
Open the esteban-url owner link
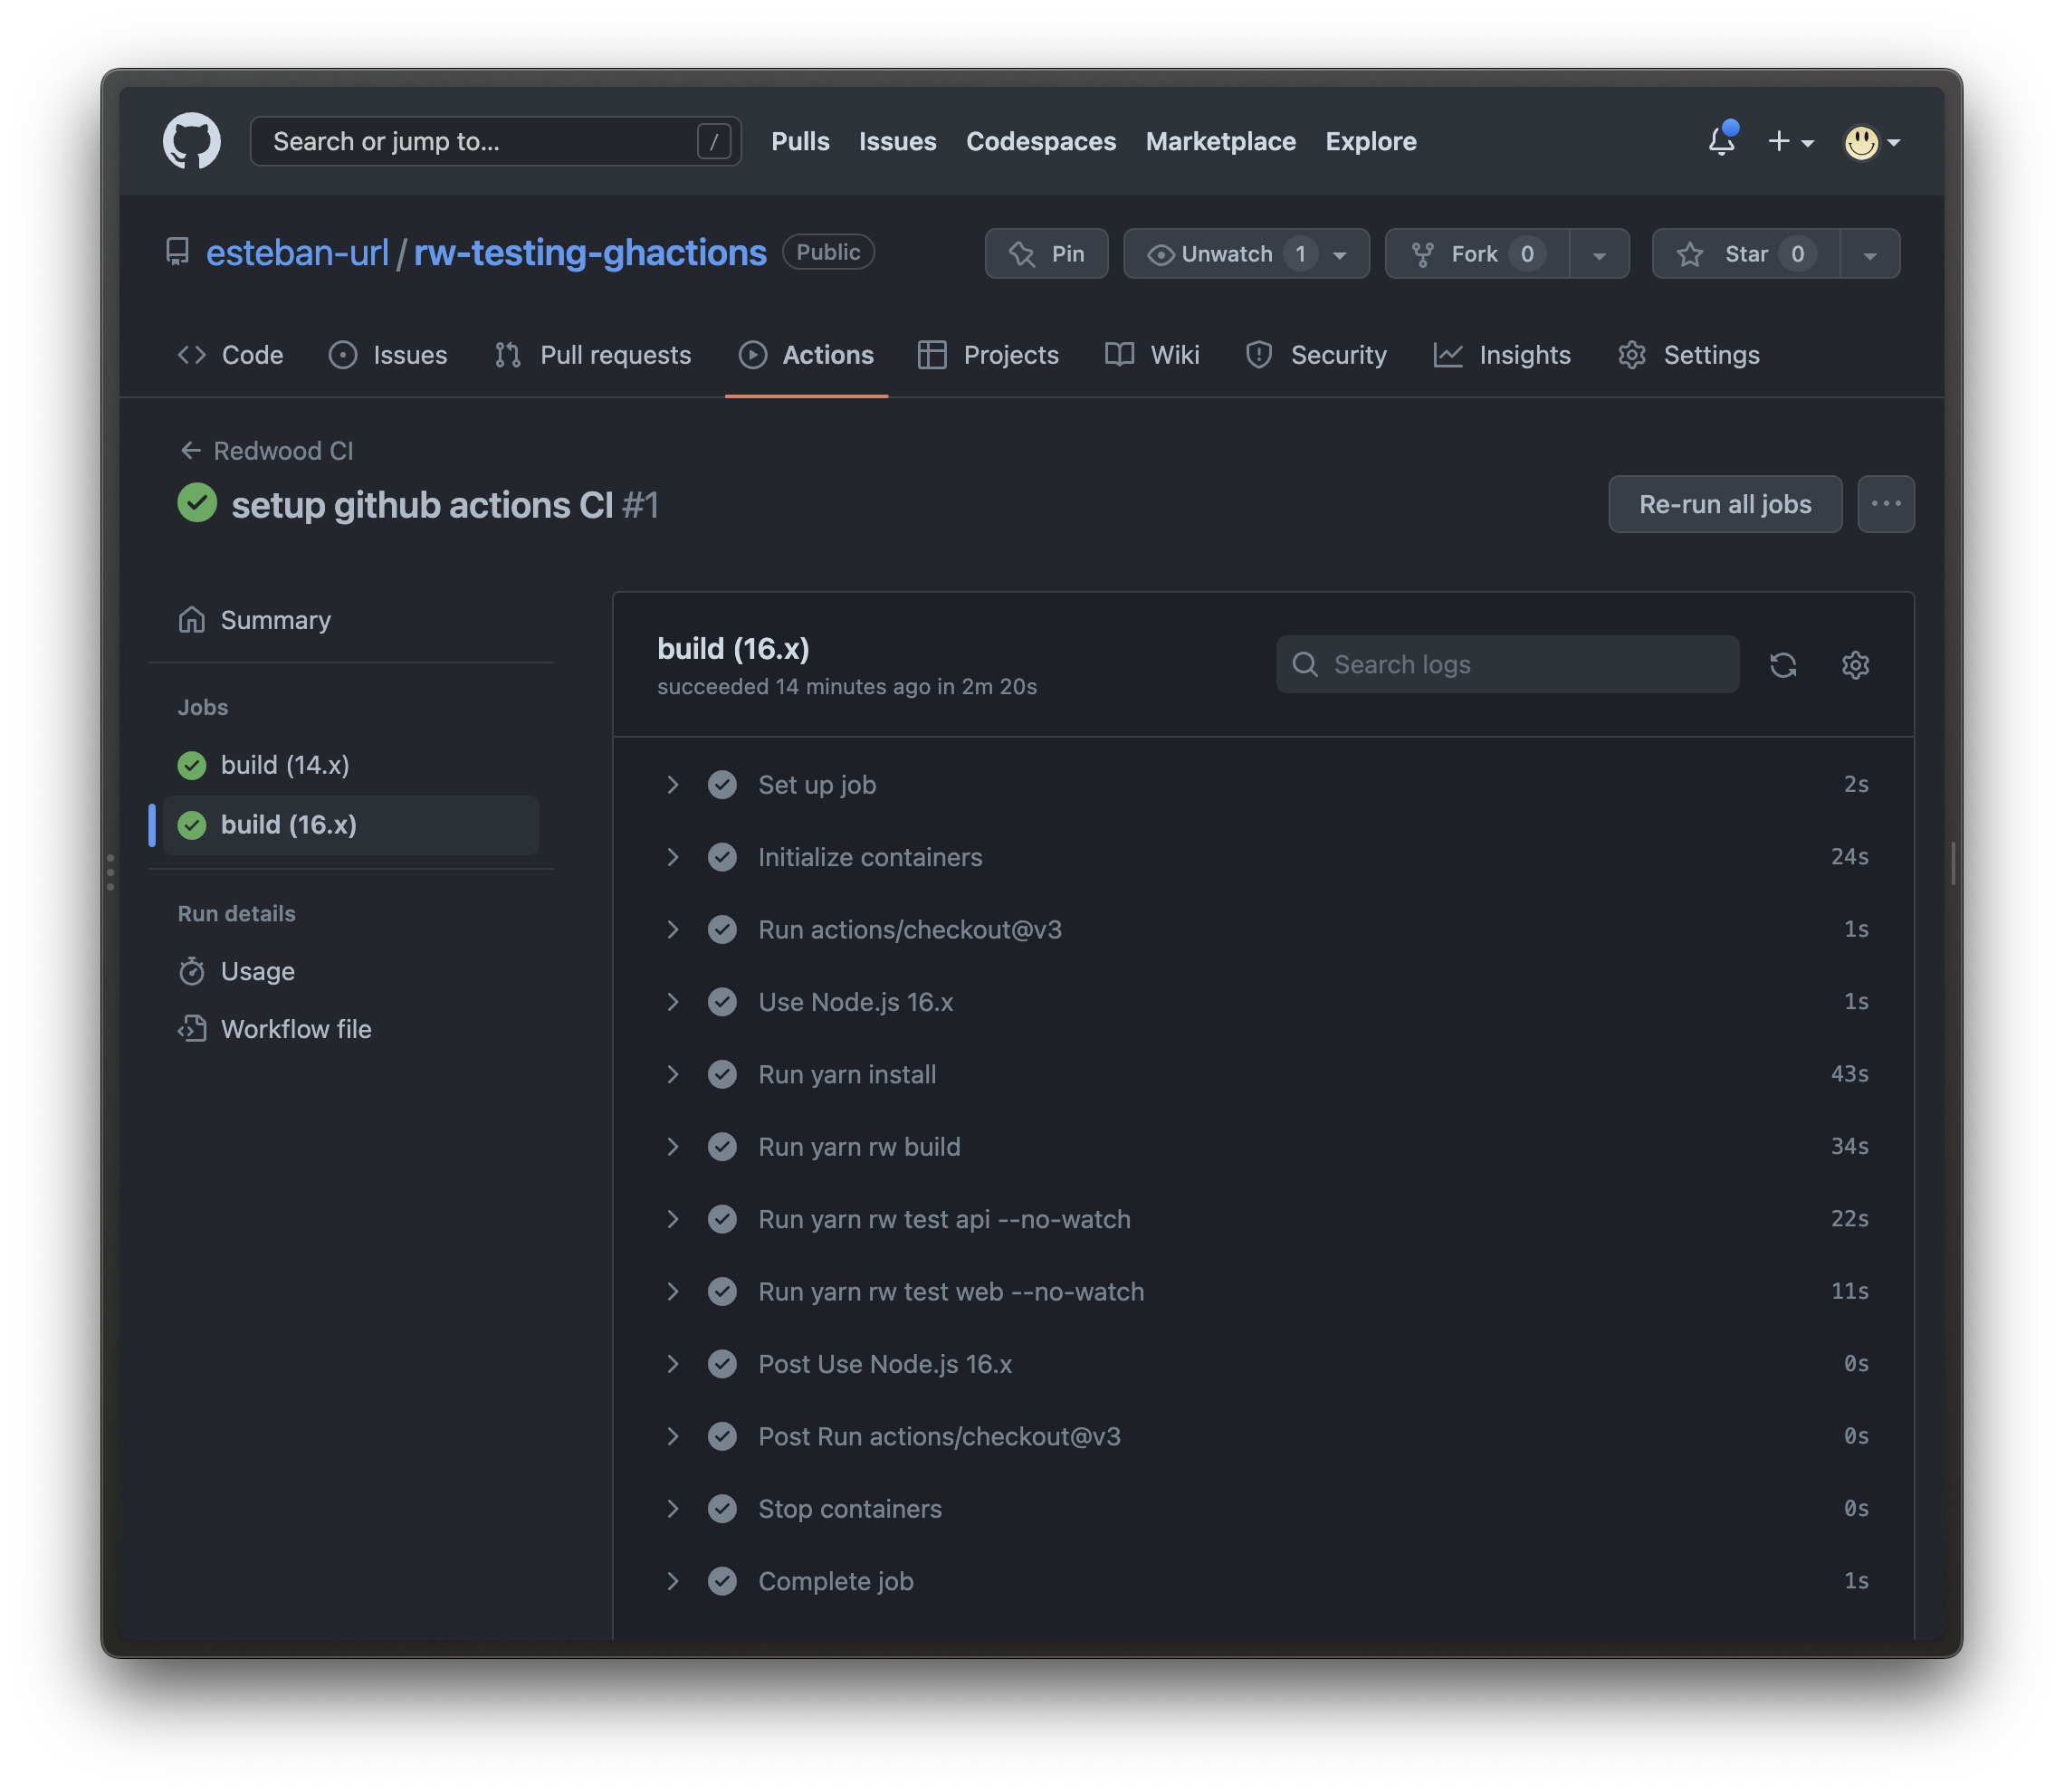point(297,252)
